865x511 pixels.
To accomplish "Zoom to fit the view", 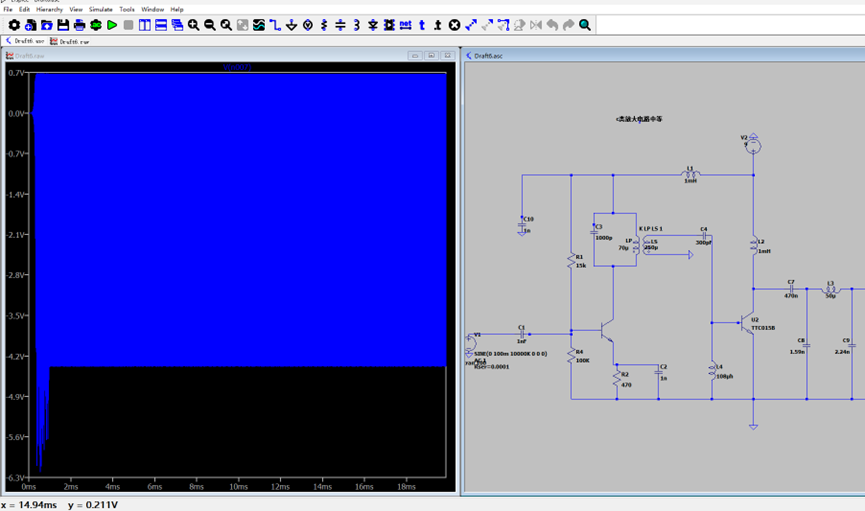I will point(226,25).
